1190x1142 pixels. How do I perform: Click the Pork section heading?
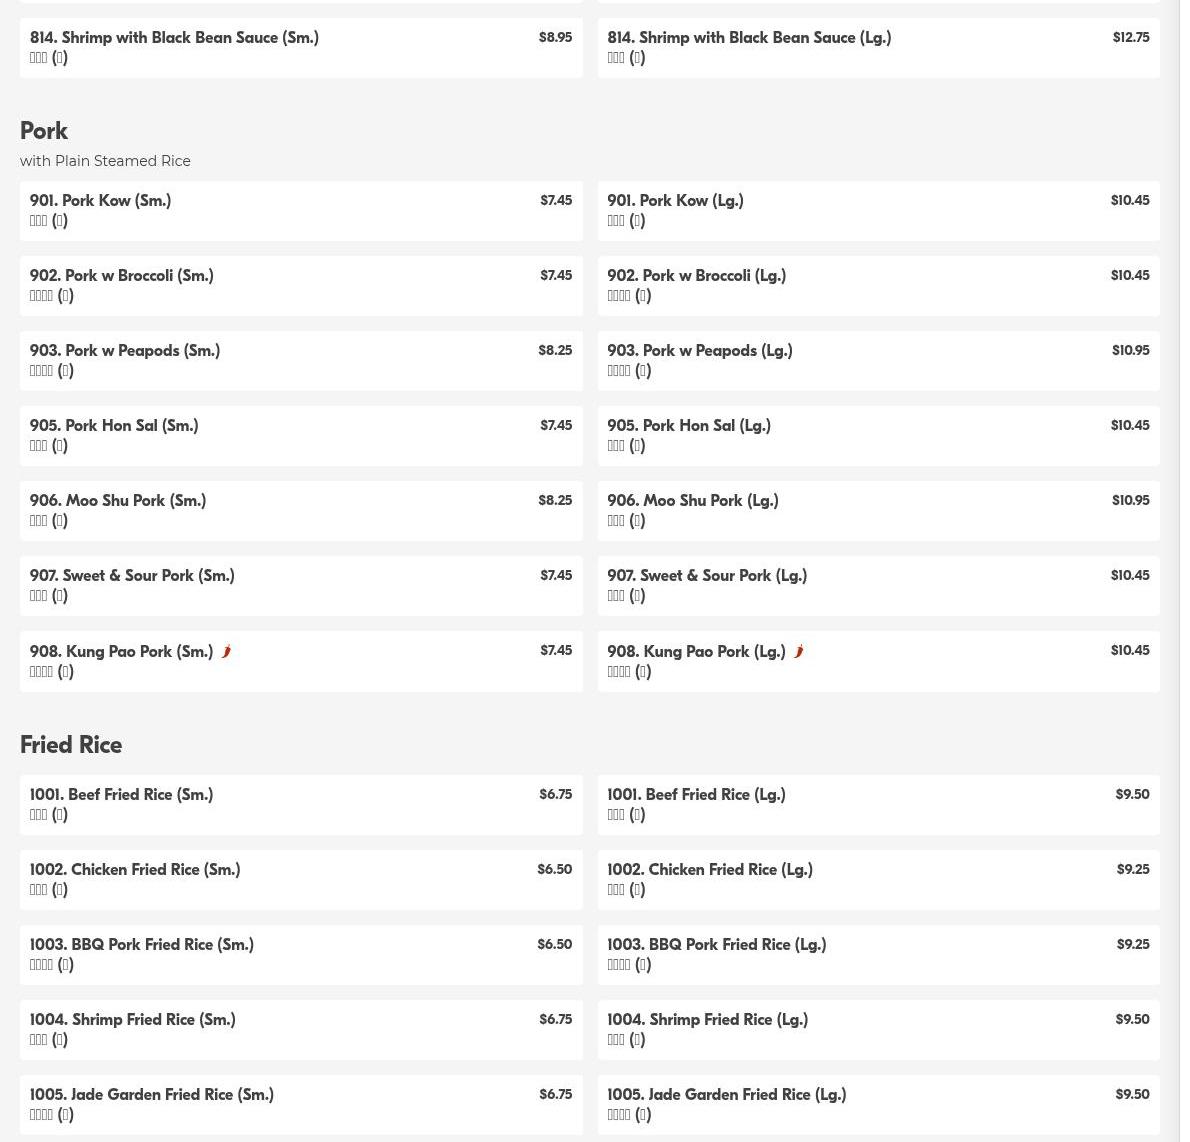tap(44, 131)
